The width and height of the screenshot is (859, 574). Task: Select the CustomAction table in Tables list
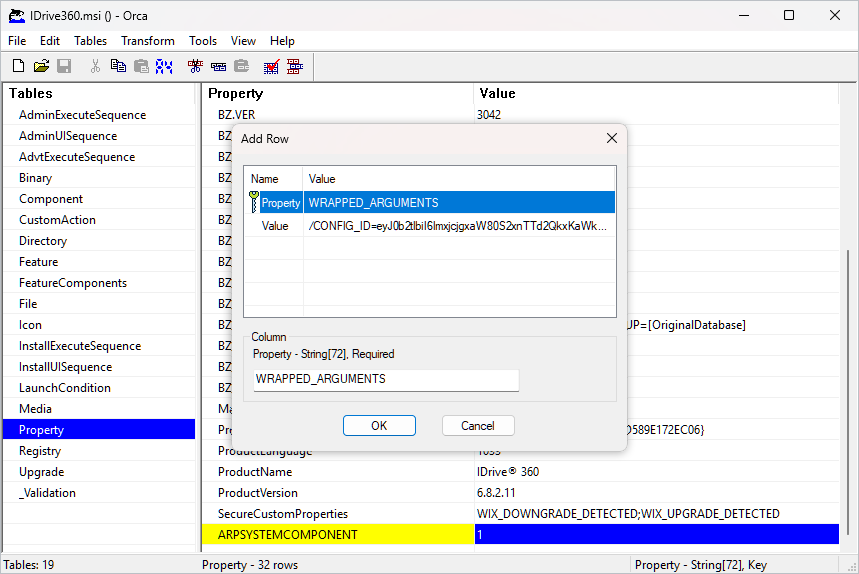[57, 220]
